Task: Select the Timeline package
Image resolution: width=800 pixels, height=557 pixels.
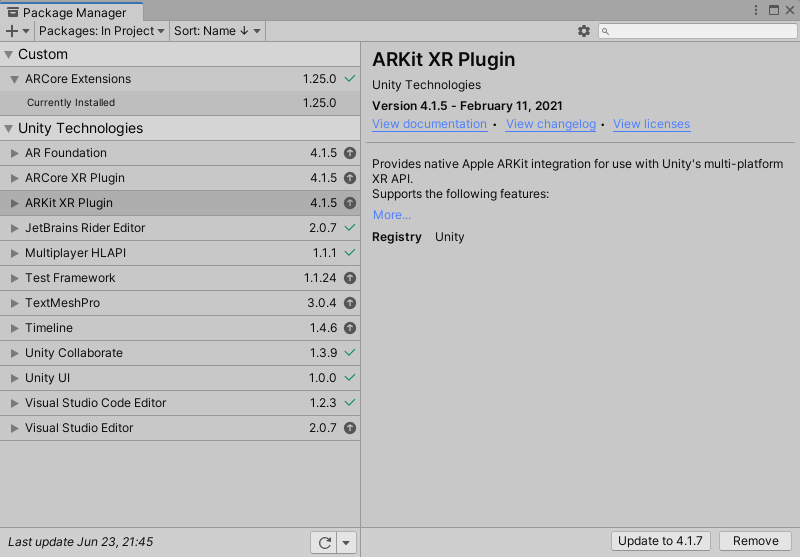Action: pos(180,328)
